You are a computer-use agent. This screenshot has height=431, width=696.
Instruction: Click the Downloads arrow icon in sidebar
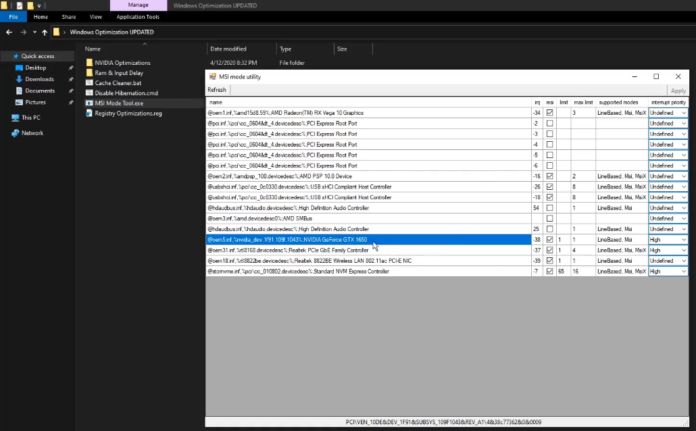click(x=19, y=79)
